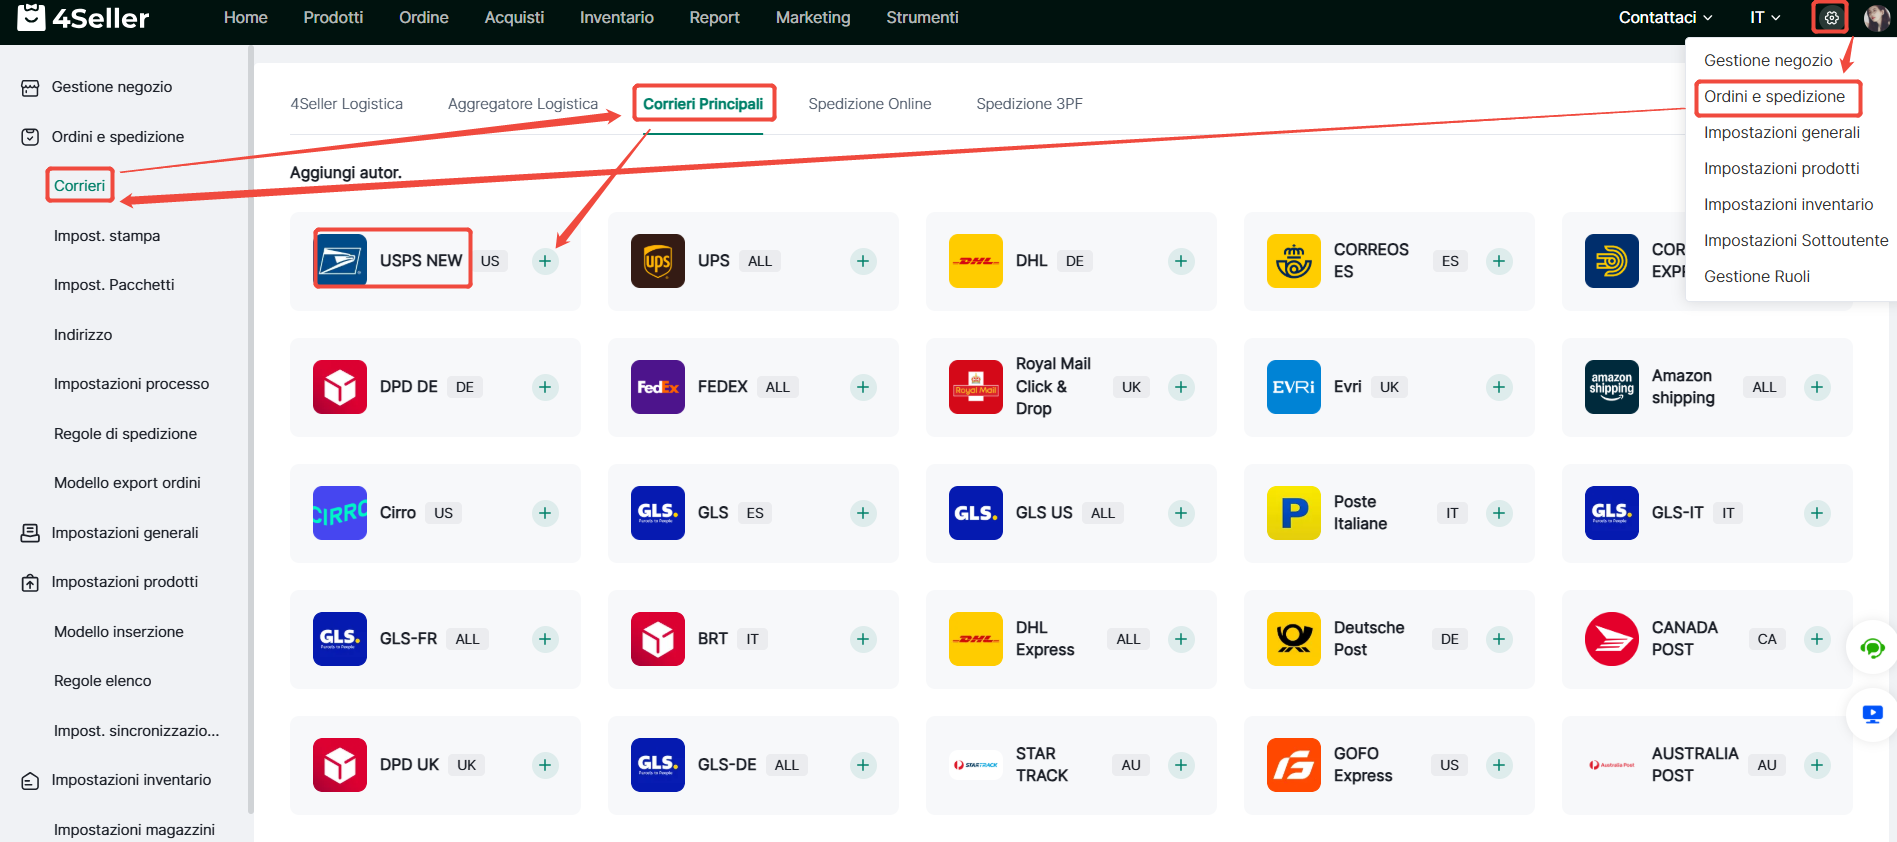Click the user profile avatar
Image resolution: width=1897 pixels, height=842 pixels.
[1876, 18]
